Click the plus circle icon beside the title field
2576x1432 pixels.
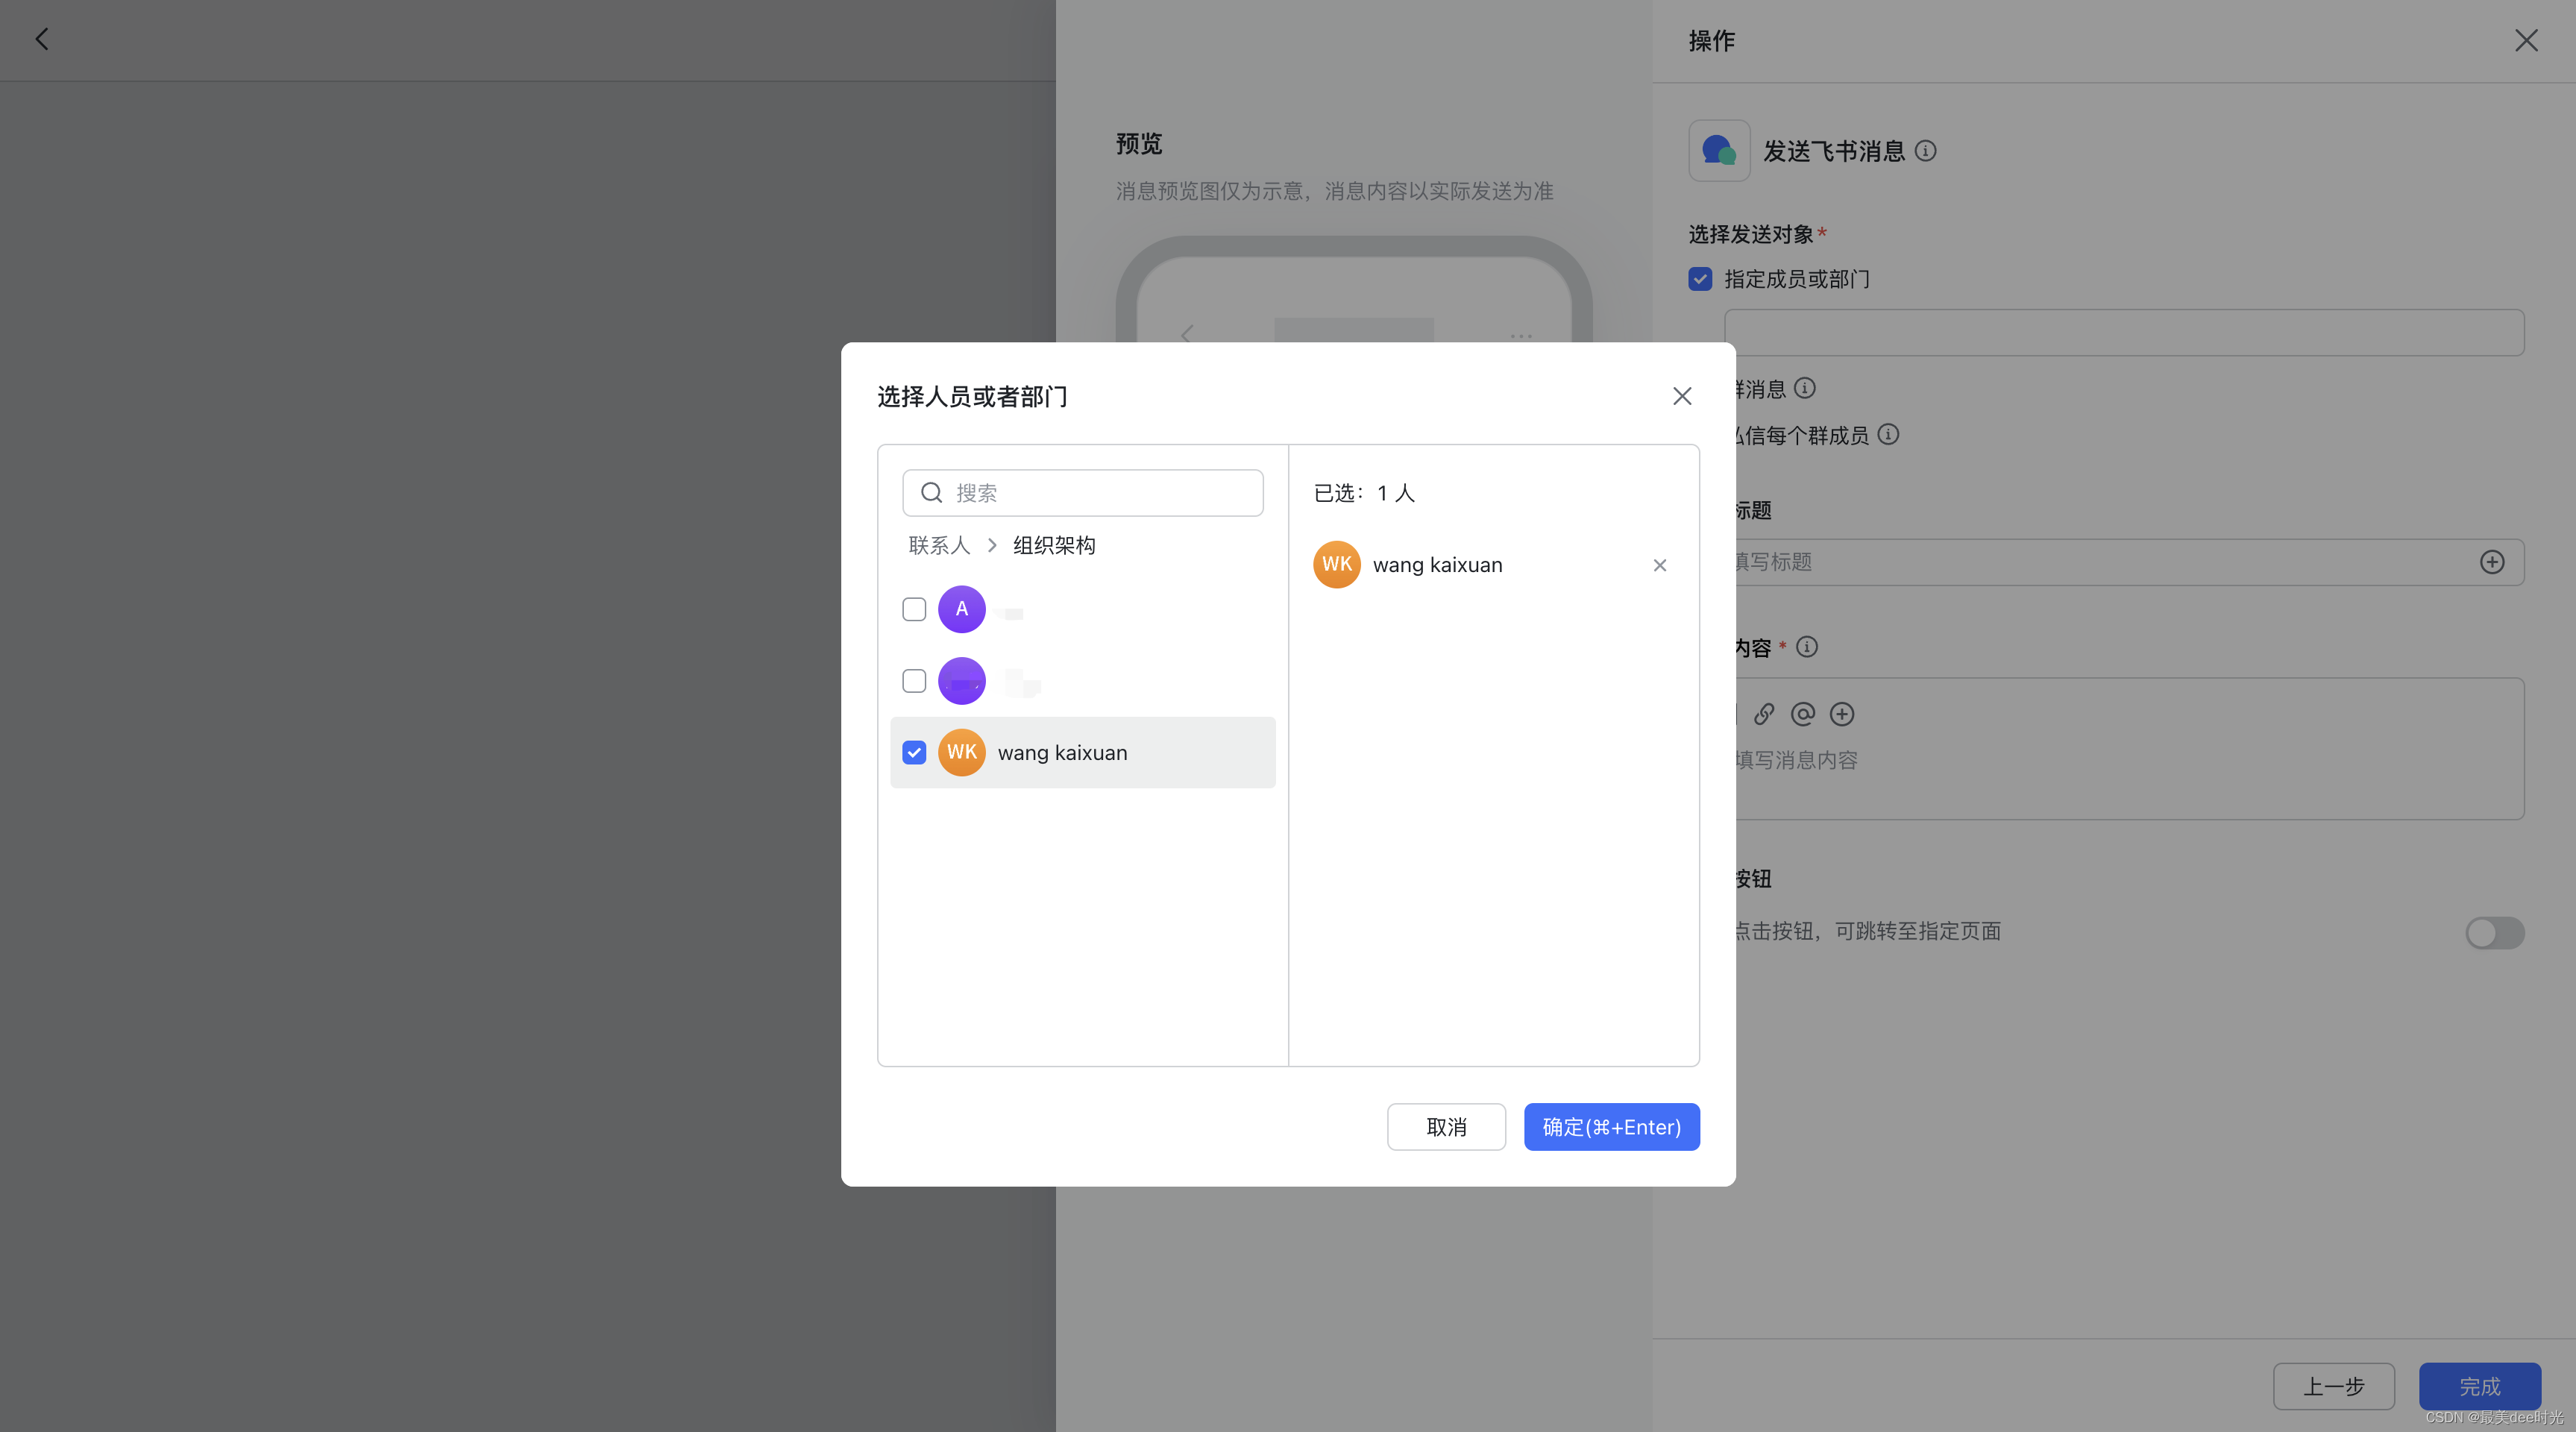2492,561
